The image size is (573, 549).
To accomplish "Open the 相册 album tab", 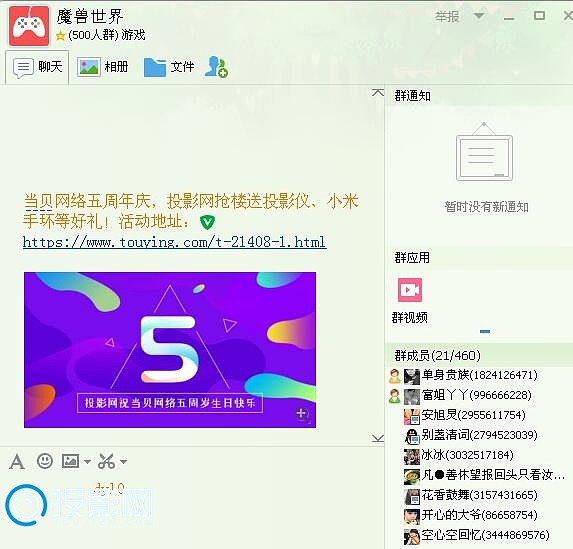I will point(102,67).
